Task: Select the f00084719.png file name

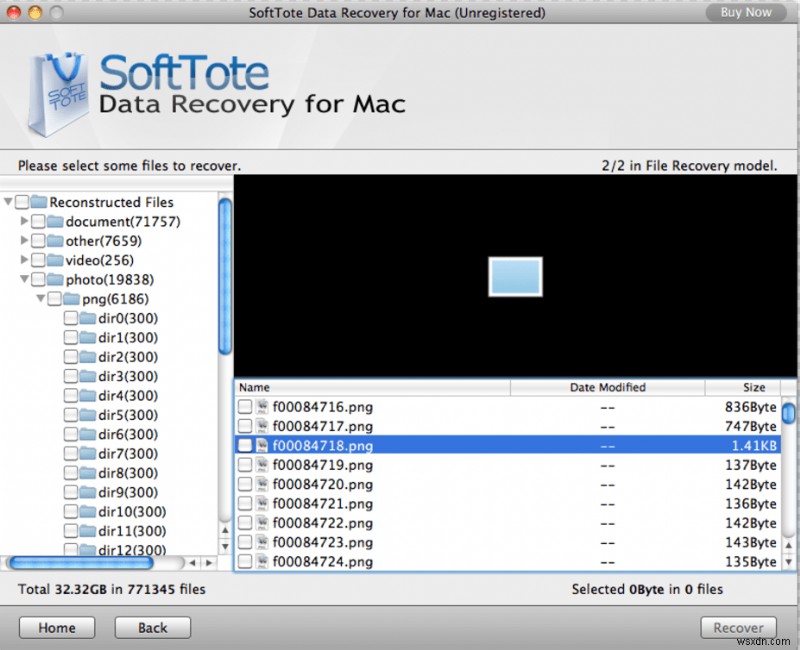Action: click(322, 465)
